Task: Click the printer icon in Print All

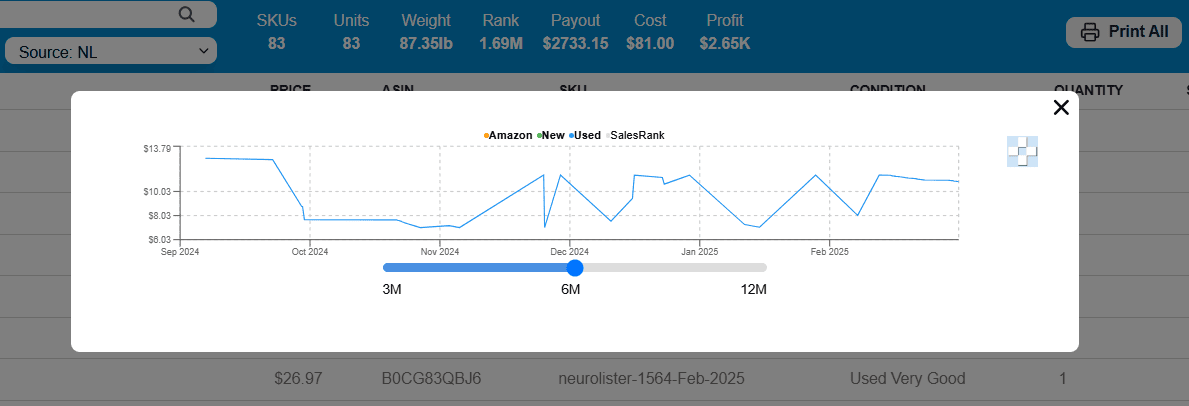Action: (x=1090, y=32)
